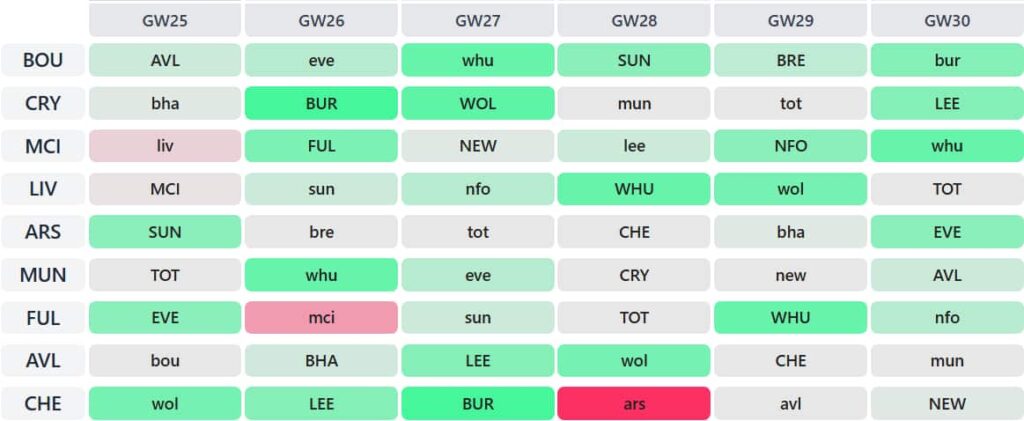The height and width of the screenshot is (421, 1024).
Task: Click Chelsea's GW27 BUR fixture cell
Action: [x=478, y=404]
